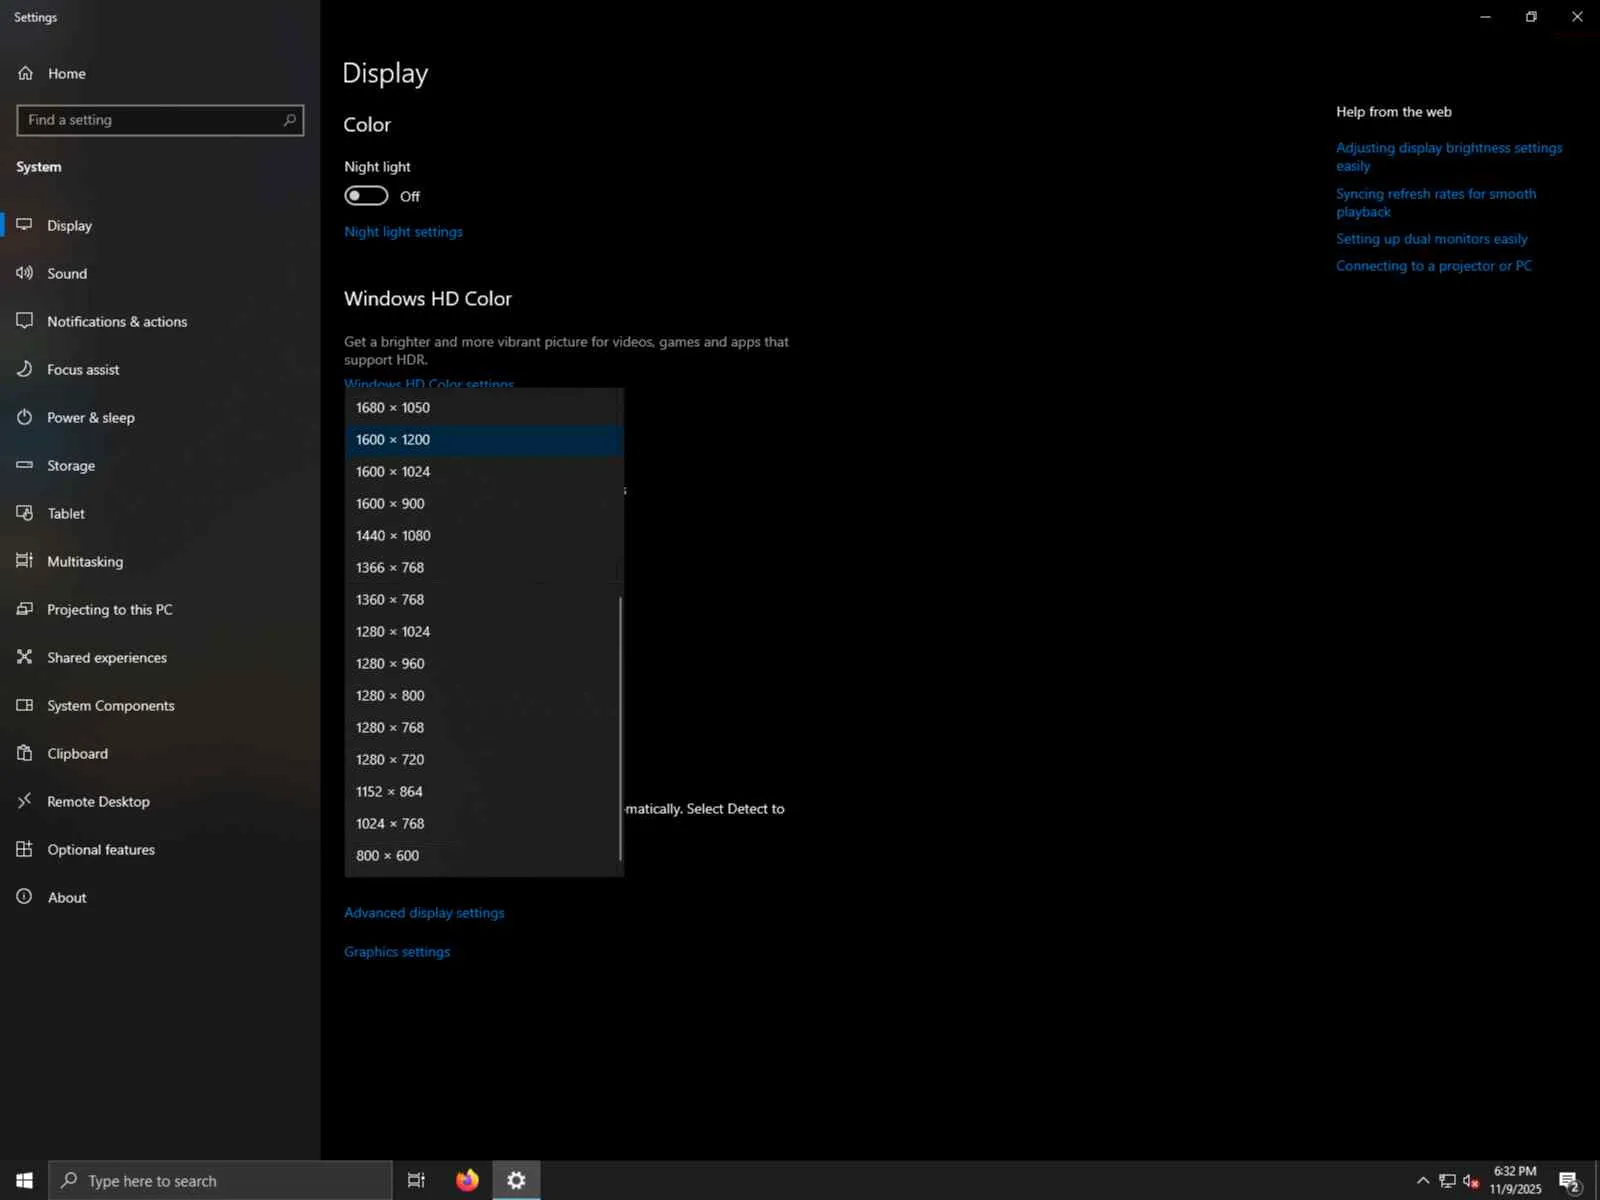Open the Storage settings page
This screenshot has height=1200, width=1600.
coord(160,465)
